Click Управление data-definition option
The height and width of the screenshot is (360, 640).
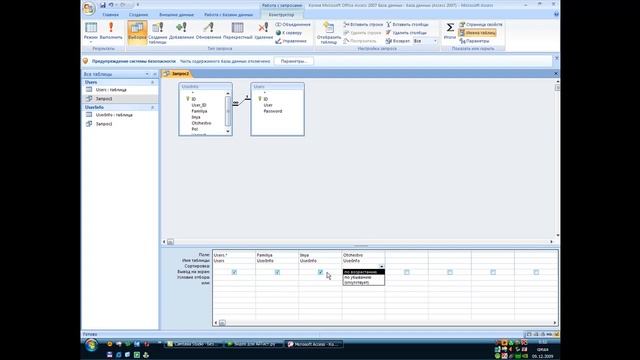pyautogui.click(x=291, y=41)
